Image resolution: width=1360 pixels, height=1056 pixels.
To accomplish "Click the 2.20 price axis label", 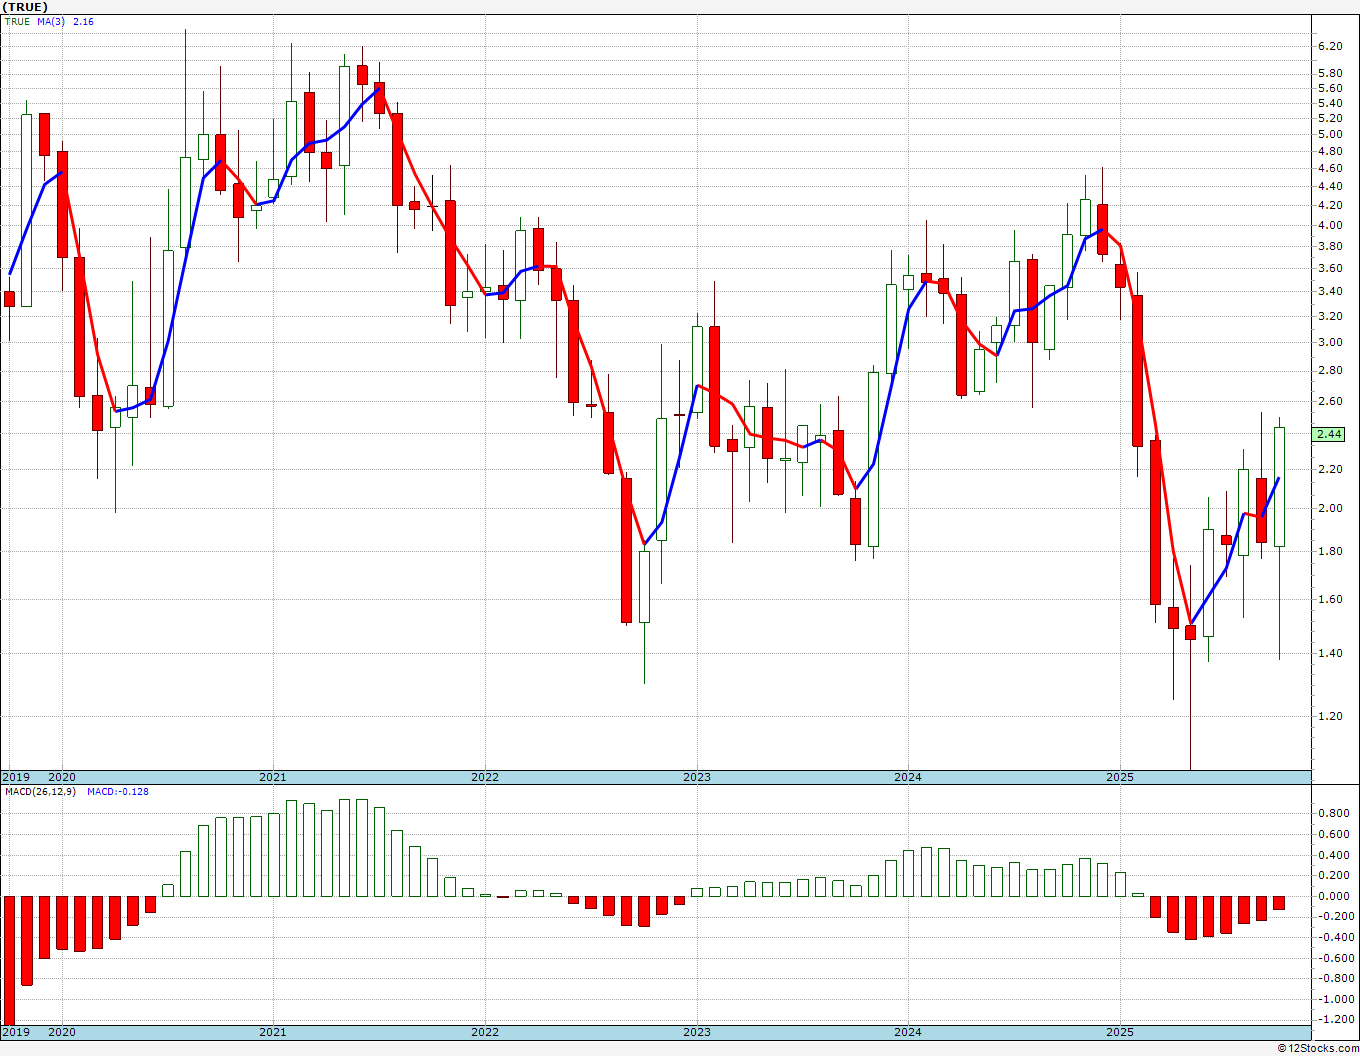I will click(x=1330, y=469).
